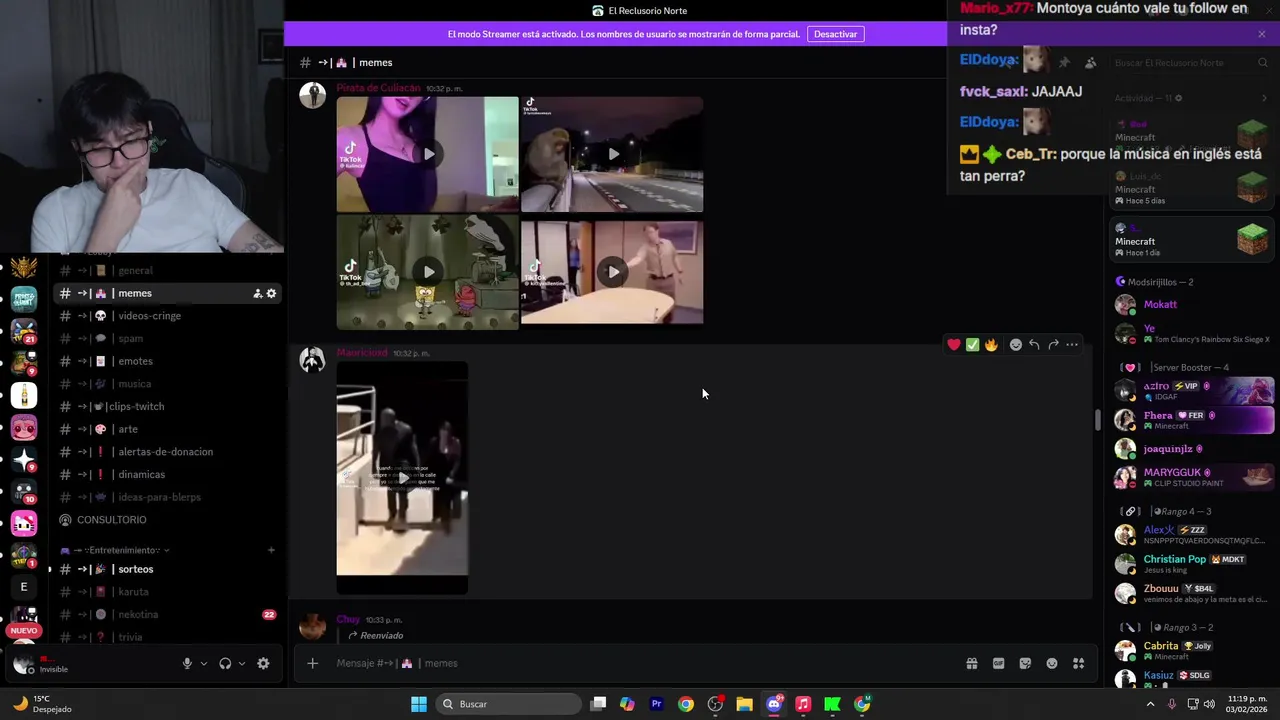The height and width of the screenshot is (720, 1280).
Task: Open Premiere Pro from taskbar
Action: tap(656, 704)
